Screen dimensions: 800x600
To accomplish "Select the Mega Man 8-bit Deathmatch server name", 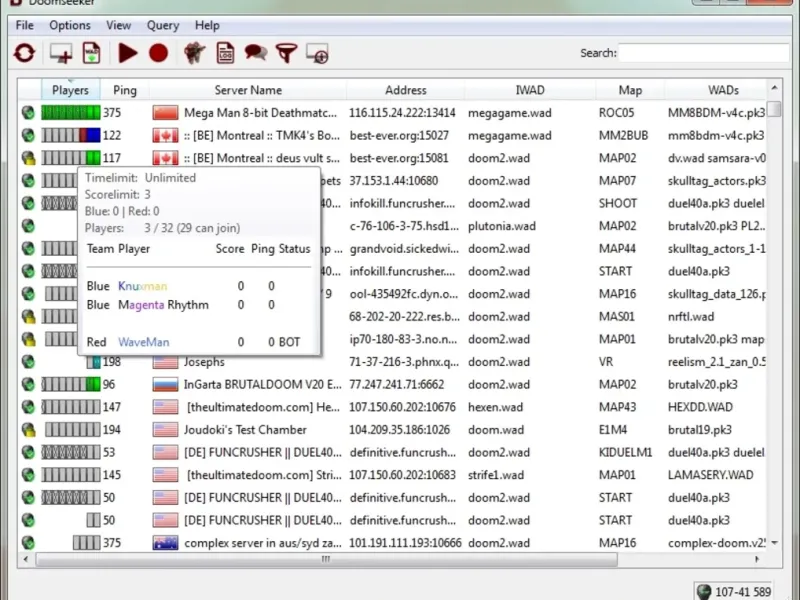I will click(260, 112).
